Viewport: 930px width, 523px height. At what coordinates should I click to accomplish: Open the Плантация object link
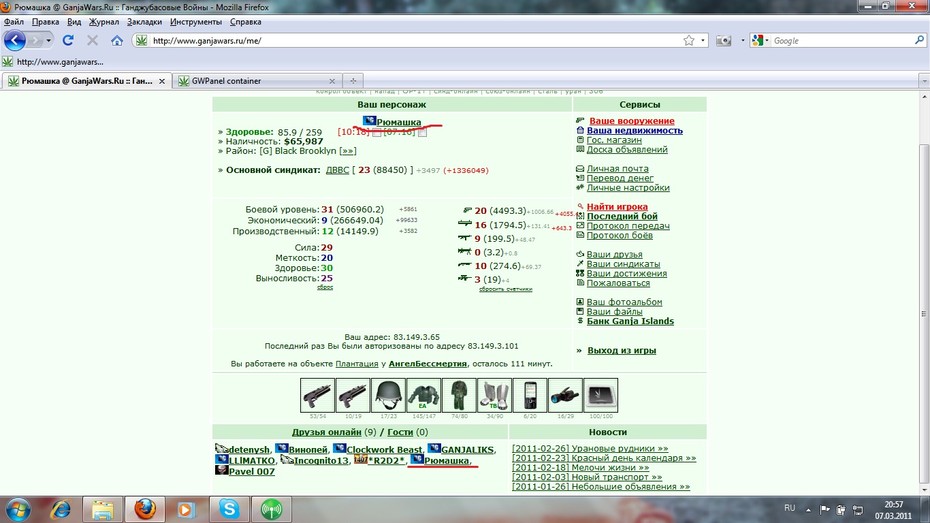[356, 363]
